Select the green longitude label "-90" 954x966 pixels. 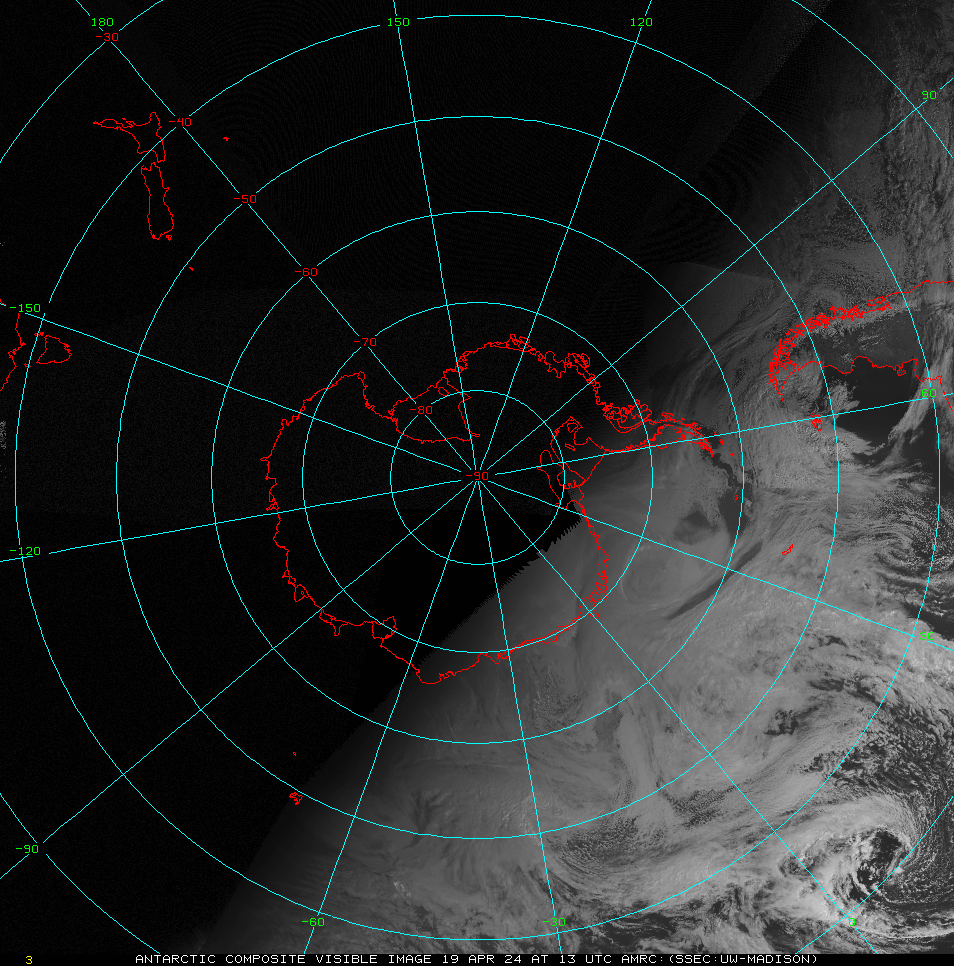coord(26,849)
